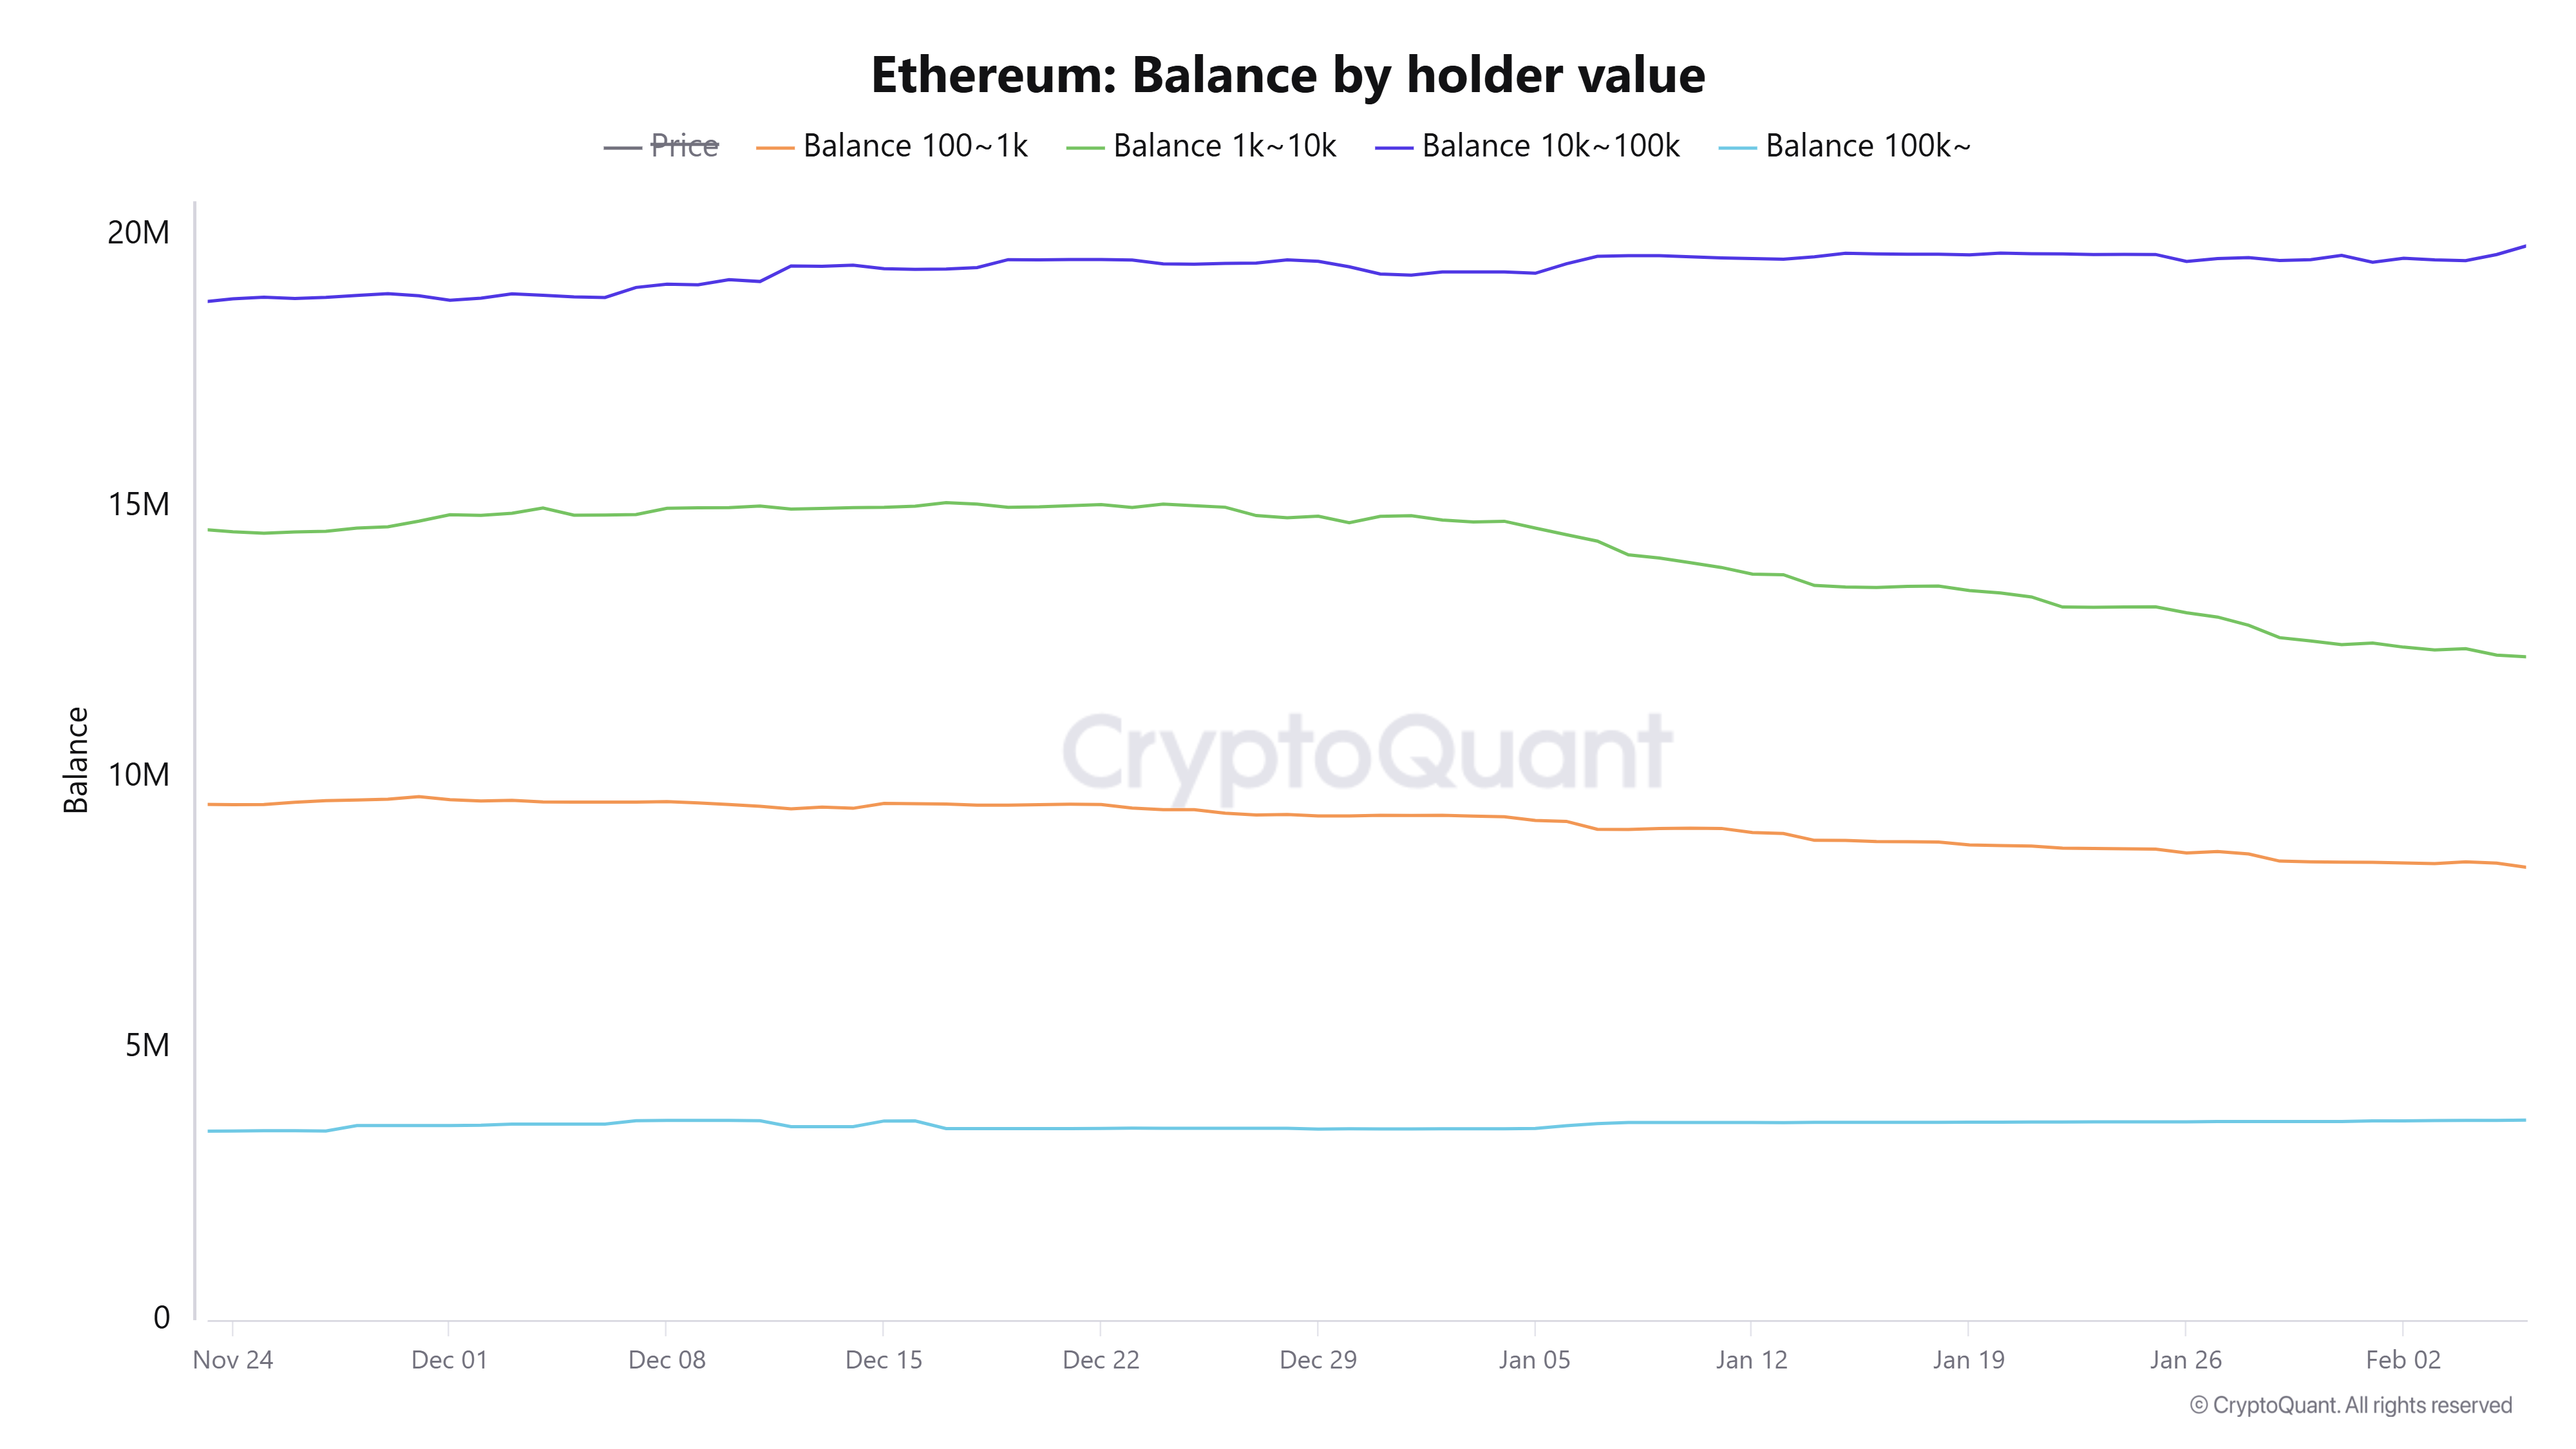Image resolution: width=2576 pixels, height=1449 pixels.
Task: Click the CryptoQuant watermark in the chart
Action: tap(1366, 752)
